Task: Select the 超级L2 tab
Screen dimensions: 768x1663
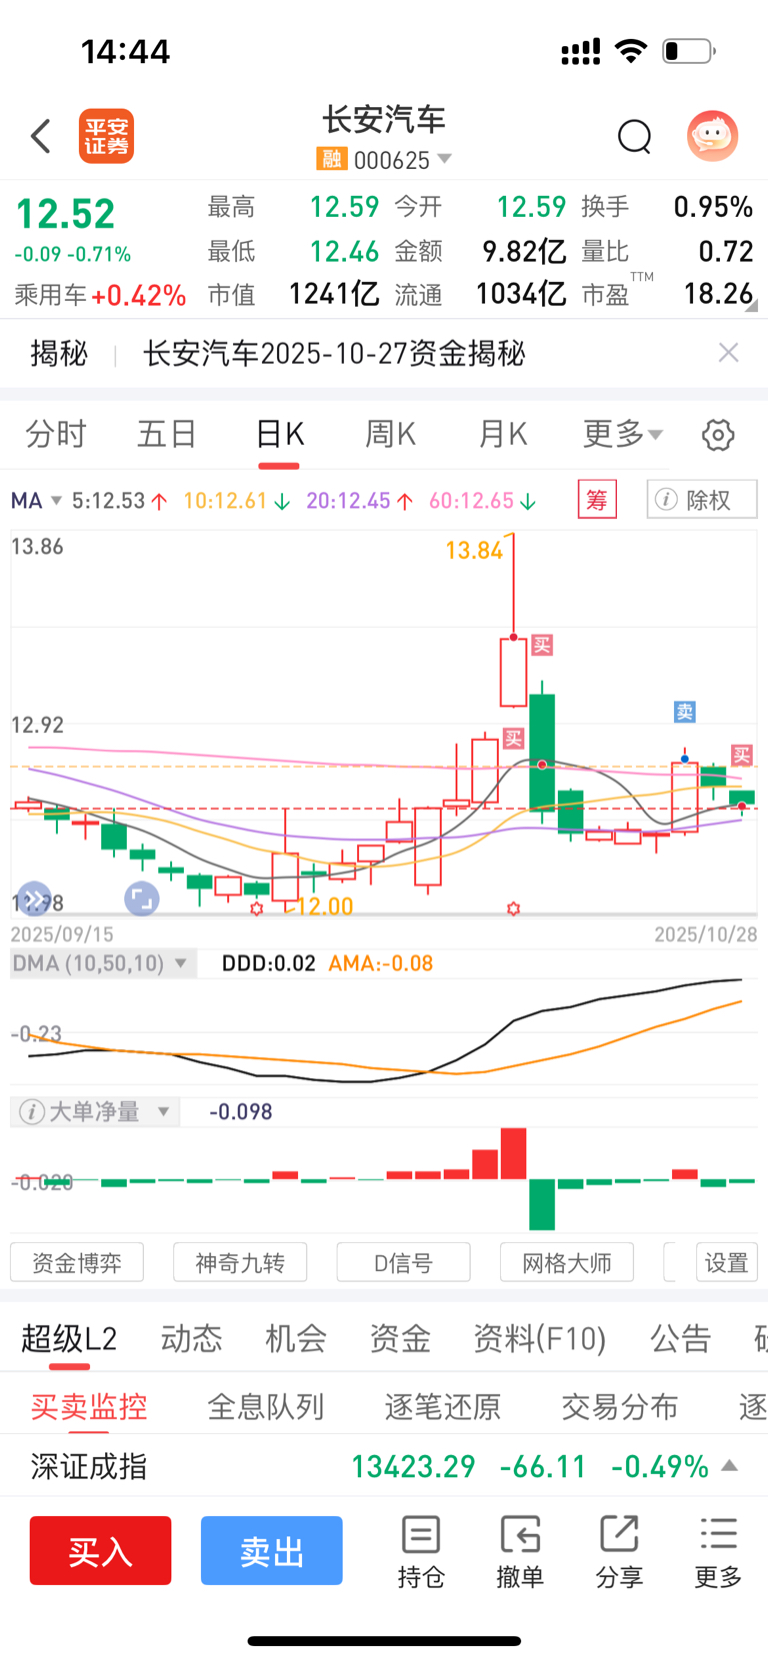Action: tap(69, 1338)
